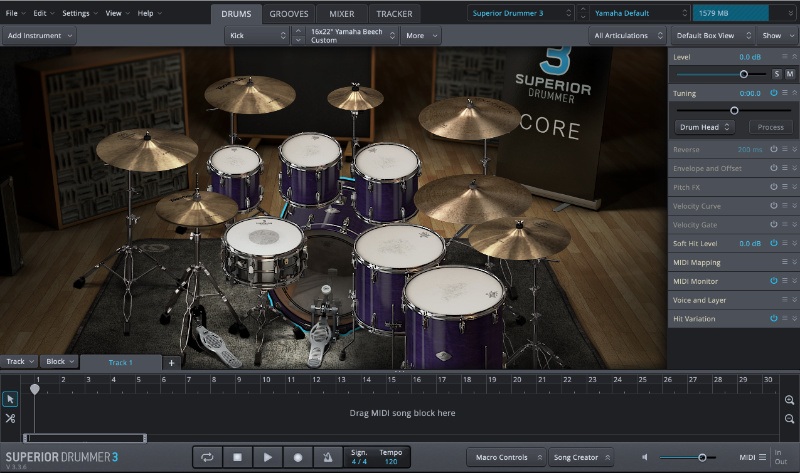Open the MIDI Mapping menu icon

(785, 262)
